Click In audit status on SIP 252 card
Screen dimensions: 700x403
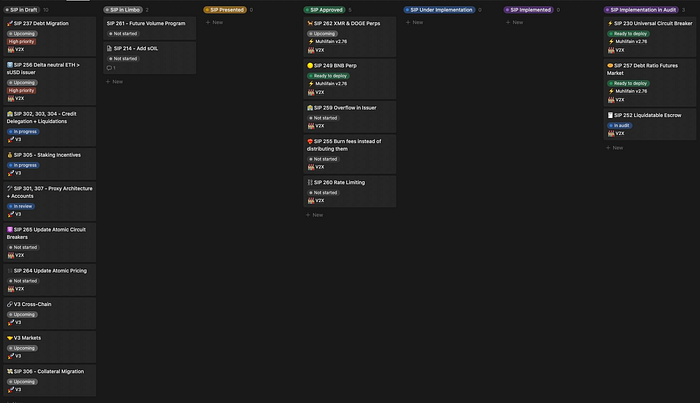point(619,125)
